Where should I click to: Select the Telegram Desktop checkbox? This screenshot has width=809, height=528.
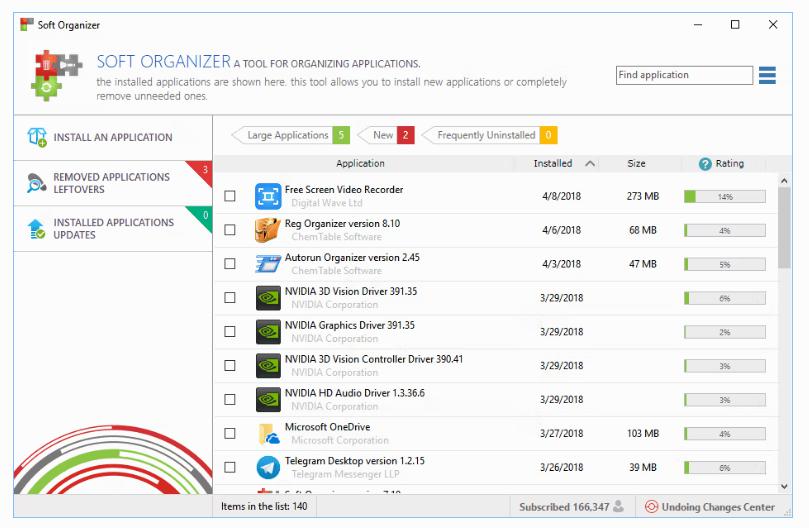(230, 467)
